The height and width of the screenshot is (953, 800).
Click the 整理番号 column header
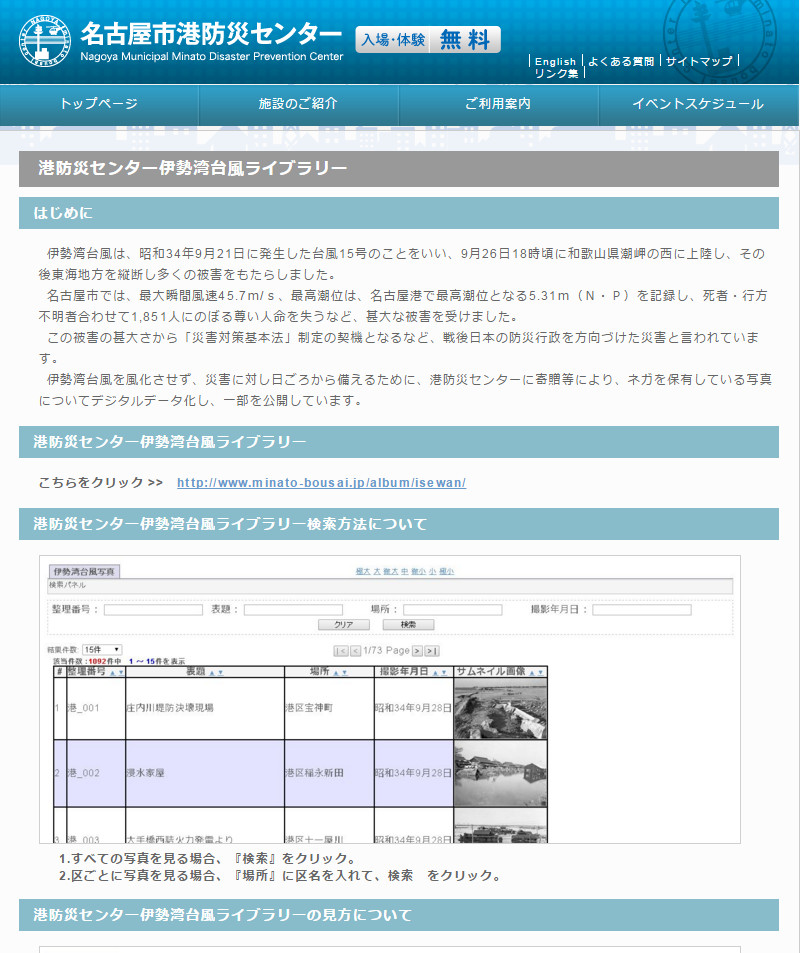point(95,672)
